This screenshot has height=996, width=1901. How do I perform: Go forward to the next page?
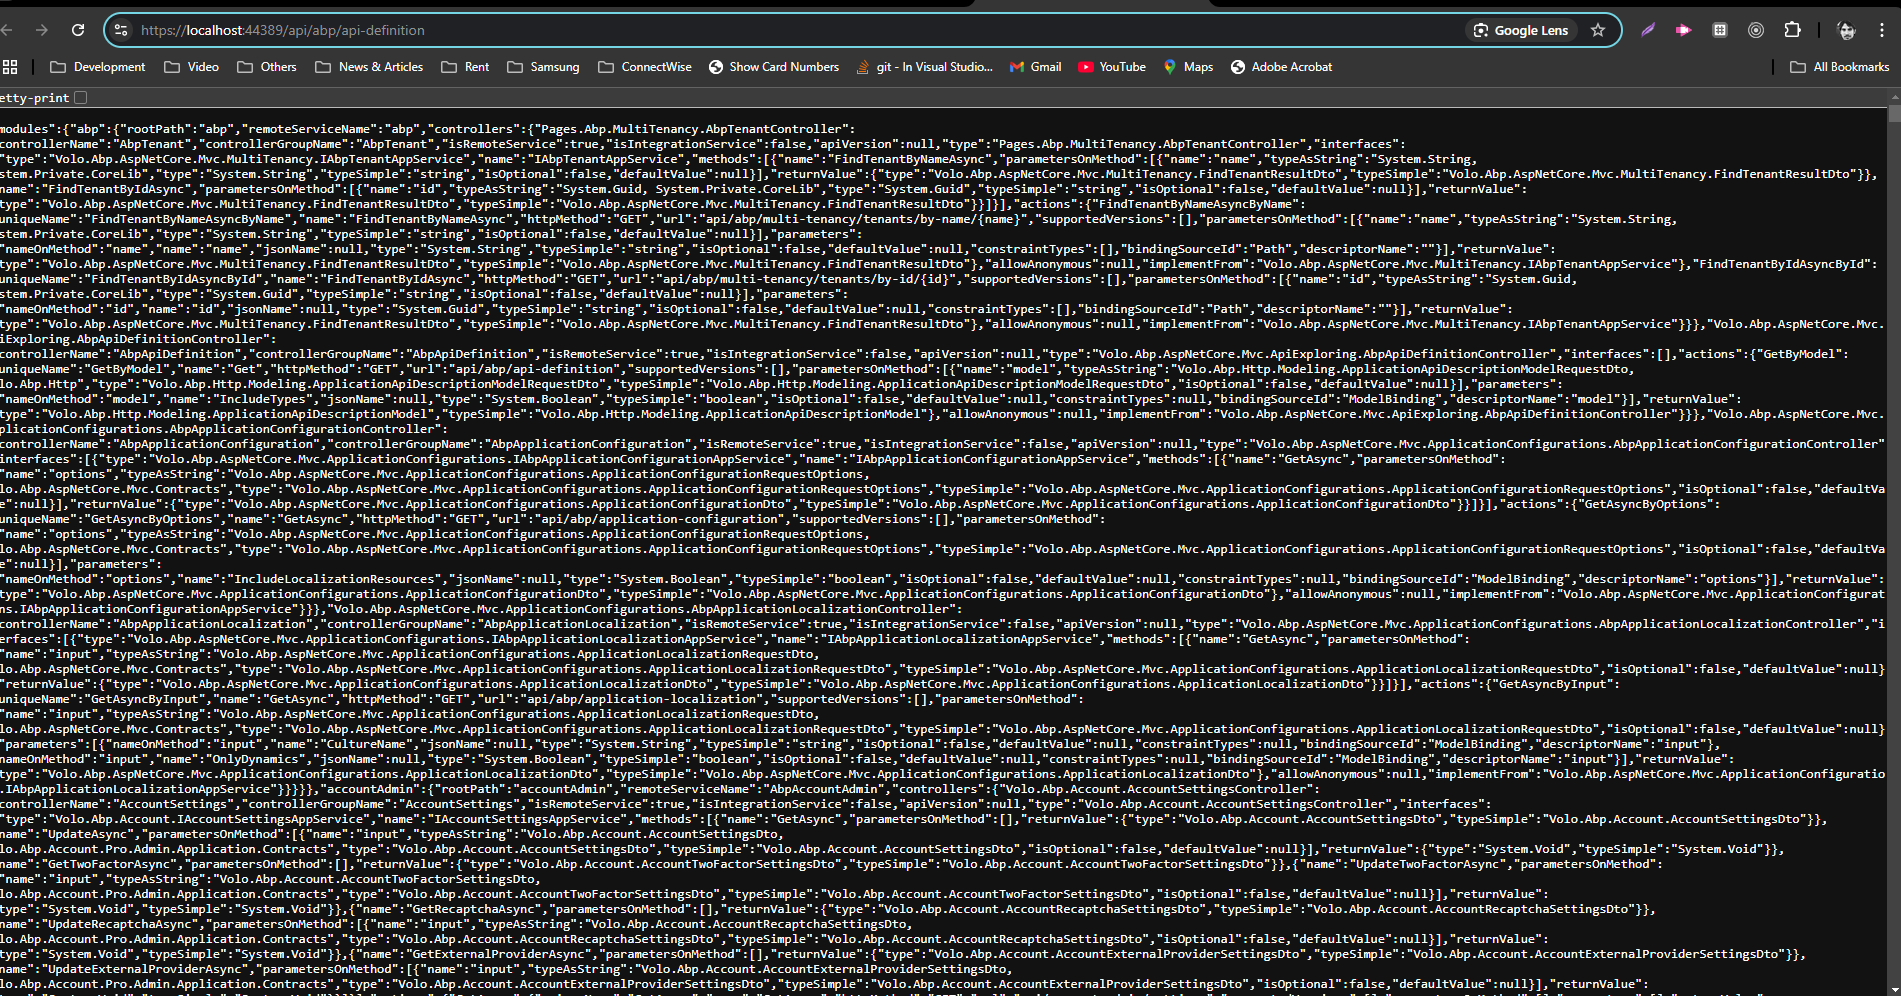41,30
